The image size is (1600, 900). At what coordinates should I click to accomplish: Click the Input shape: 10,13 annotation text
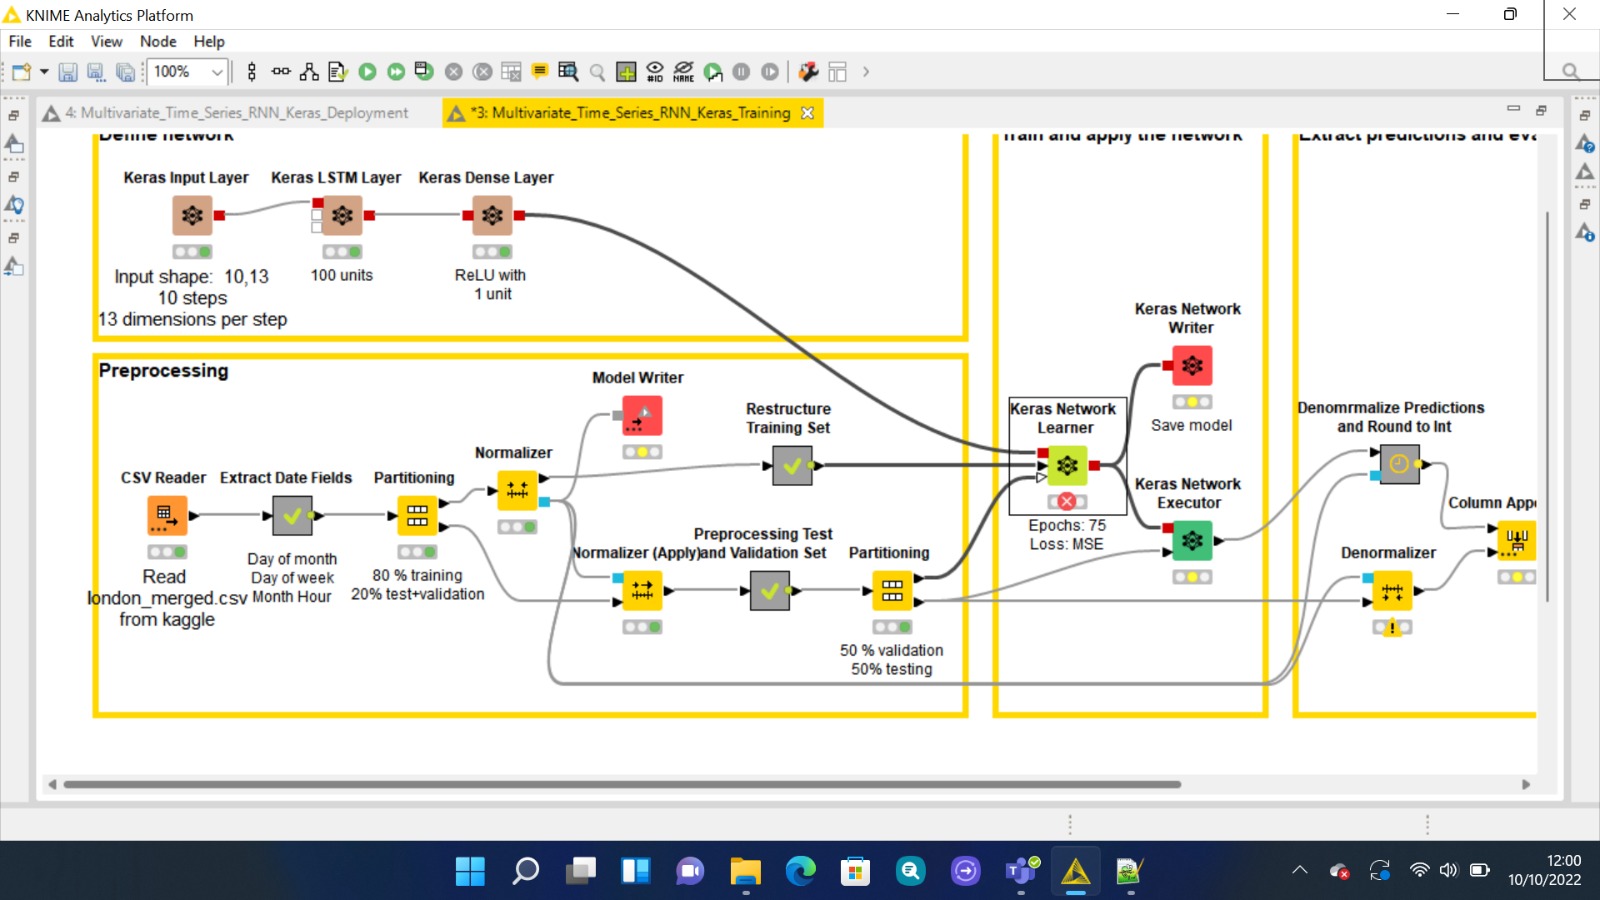point(191,276)
